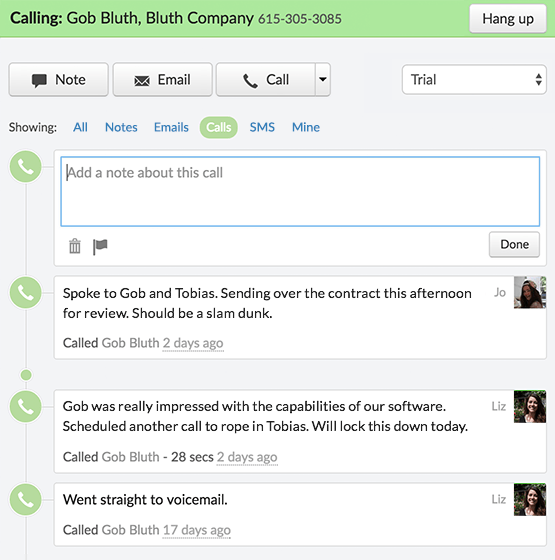Flag this call with the flag icon

click(x=100, y=246)
